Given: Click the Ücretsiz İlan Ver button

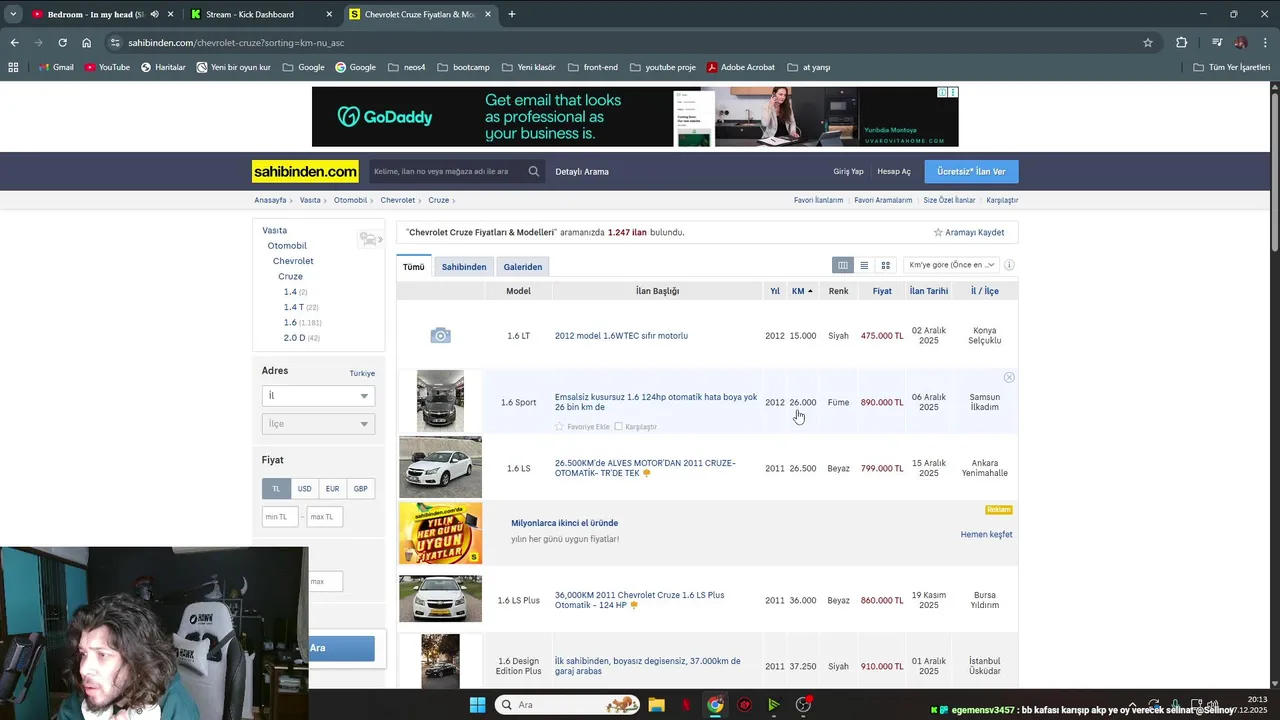Looking at the screenshot, I should (971, 172).
